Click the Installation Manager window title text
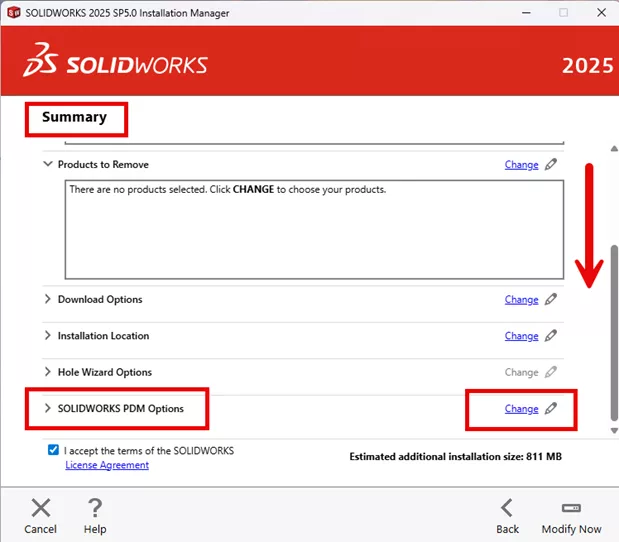619x542 pixels. pos(127,13)
